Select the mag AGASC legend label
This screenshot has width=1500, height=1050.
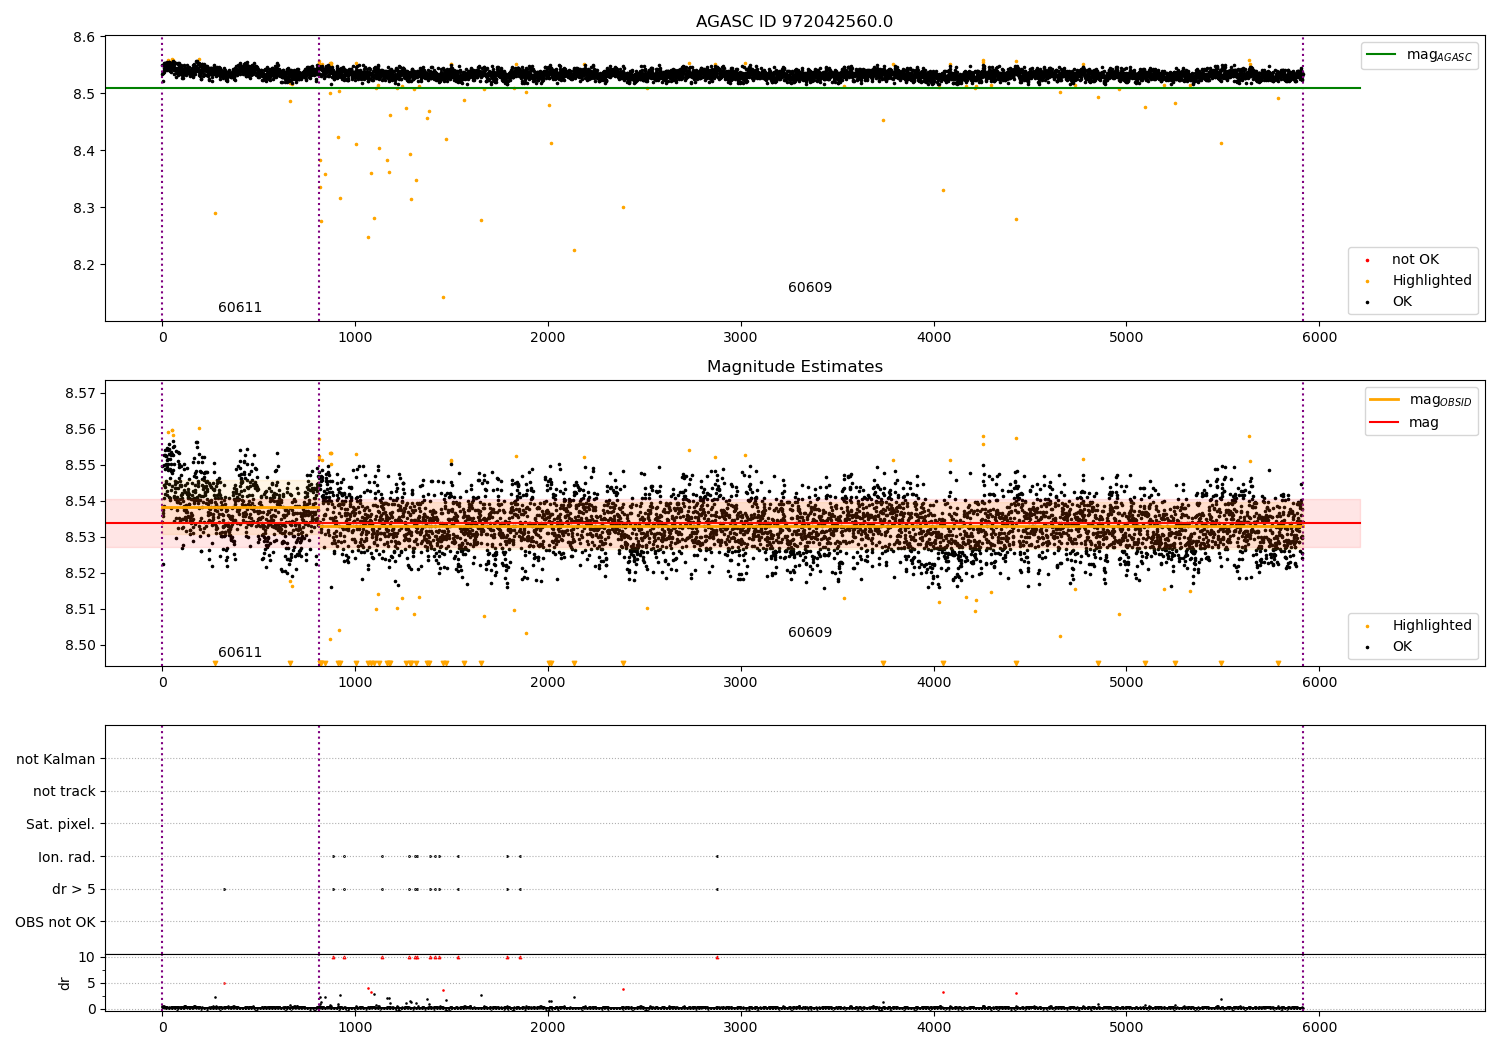(1439, 55)
